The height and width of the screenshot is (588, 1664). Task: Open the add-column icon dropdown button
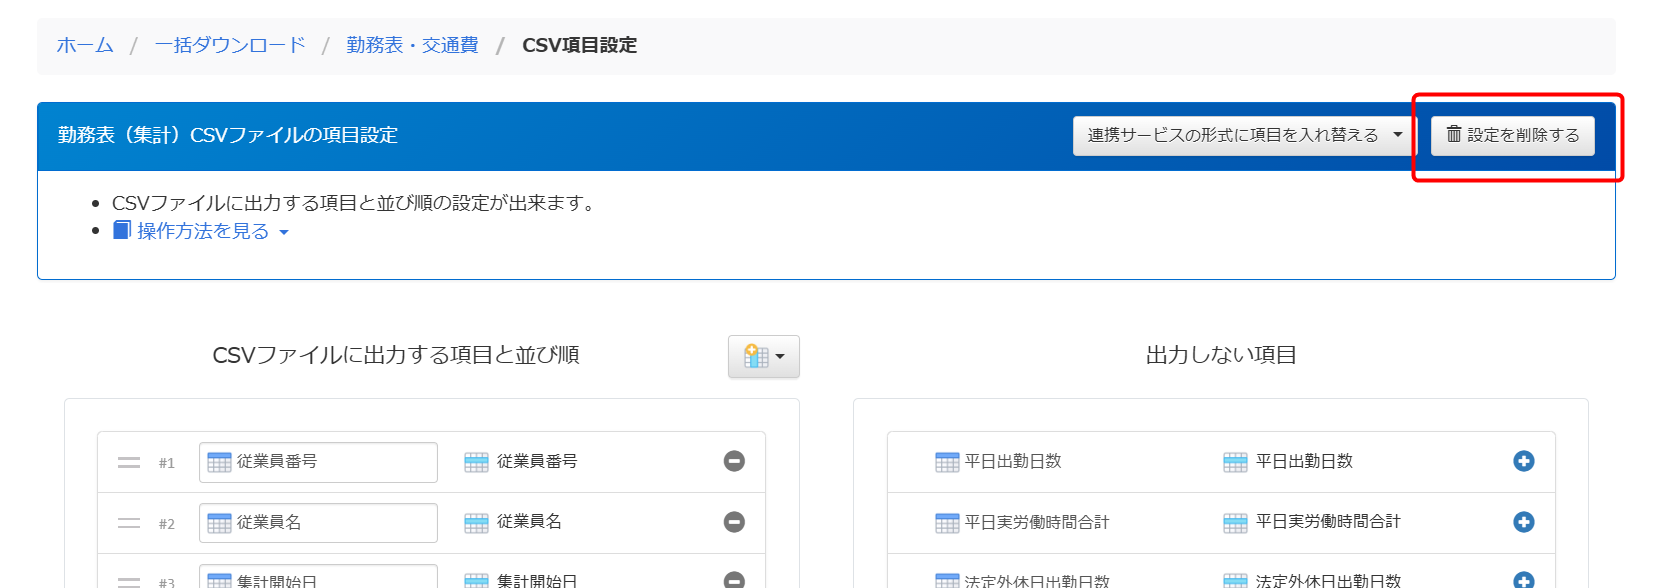(x=764, y=356)
